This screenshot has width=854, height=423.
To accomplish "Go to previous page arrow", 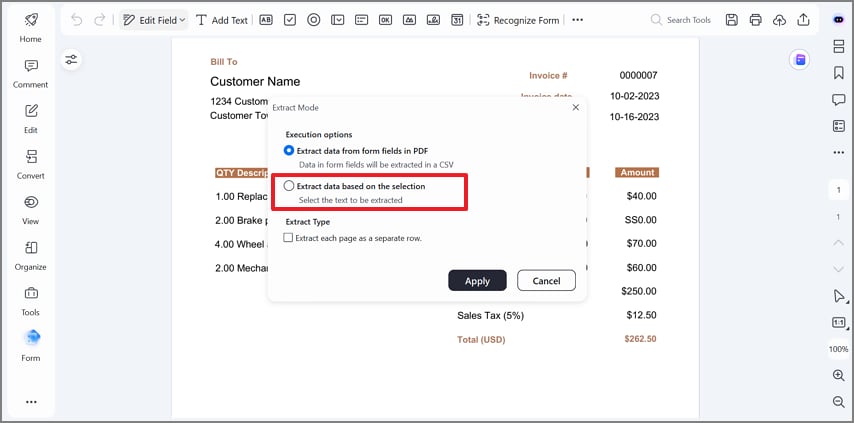I will tap(839, 243).
